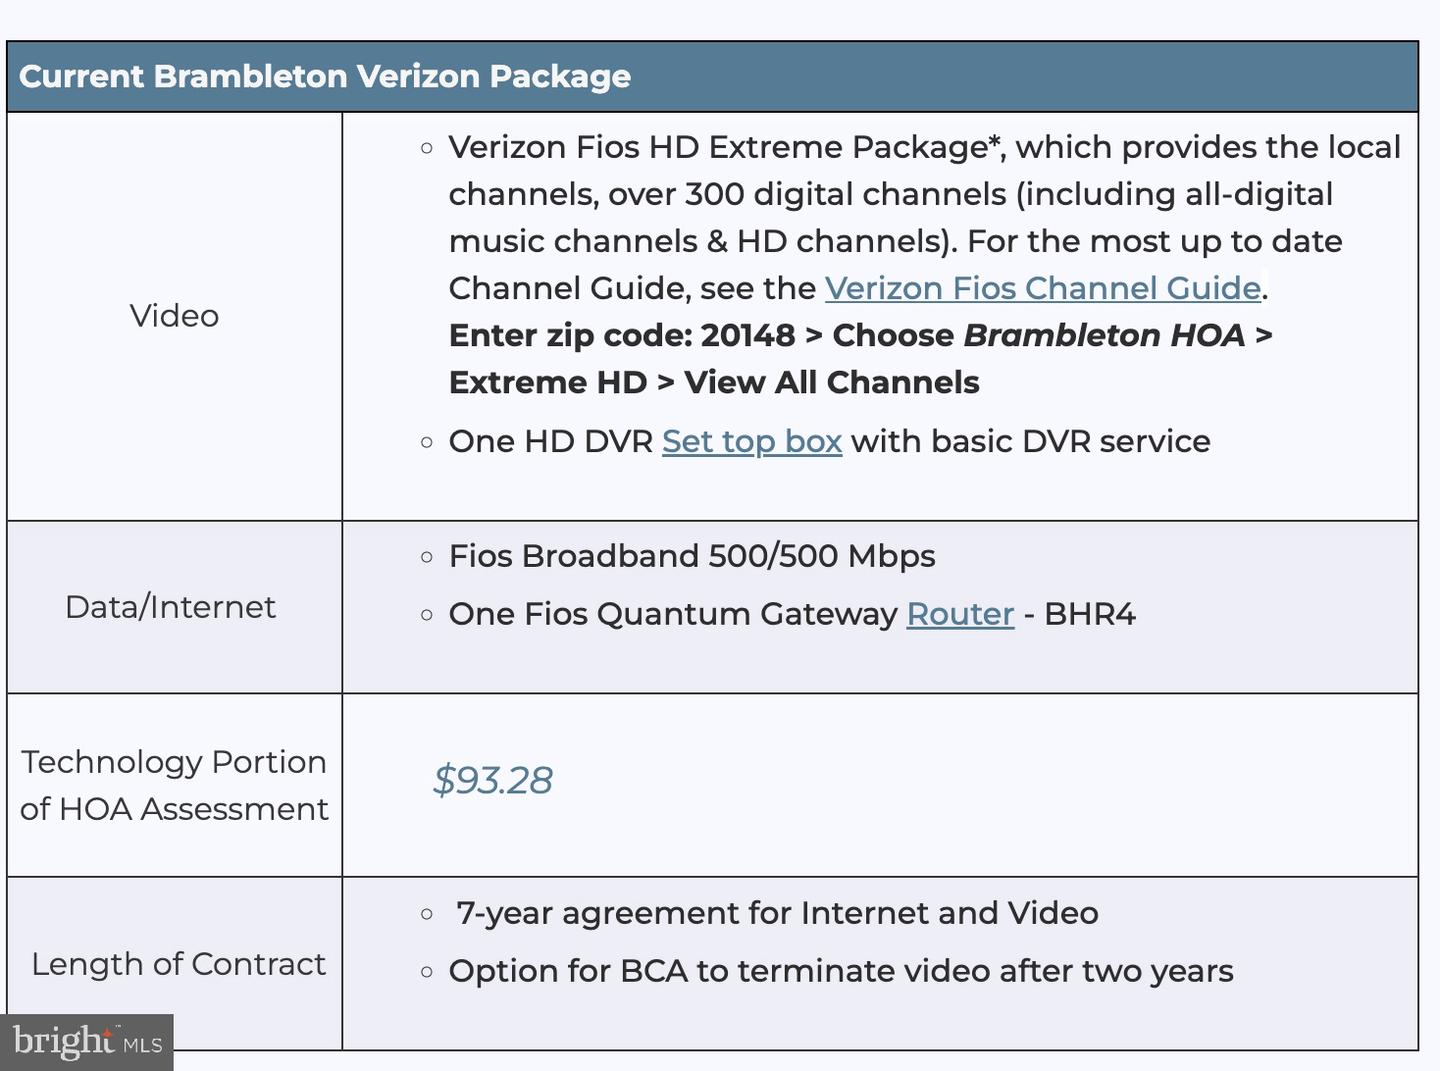Click the Enter zip code: 20148 bold text
The image size is (1440, 1071).
pyautogui.click(x=622, y=335)
